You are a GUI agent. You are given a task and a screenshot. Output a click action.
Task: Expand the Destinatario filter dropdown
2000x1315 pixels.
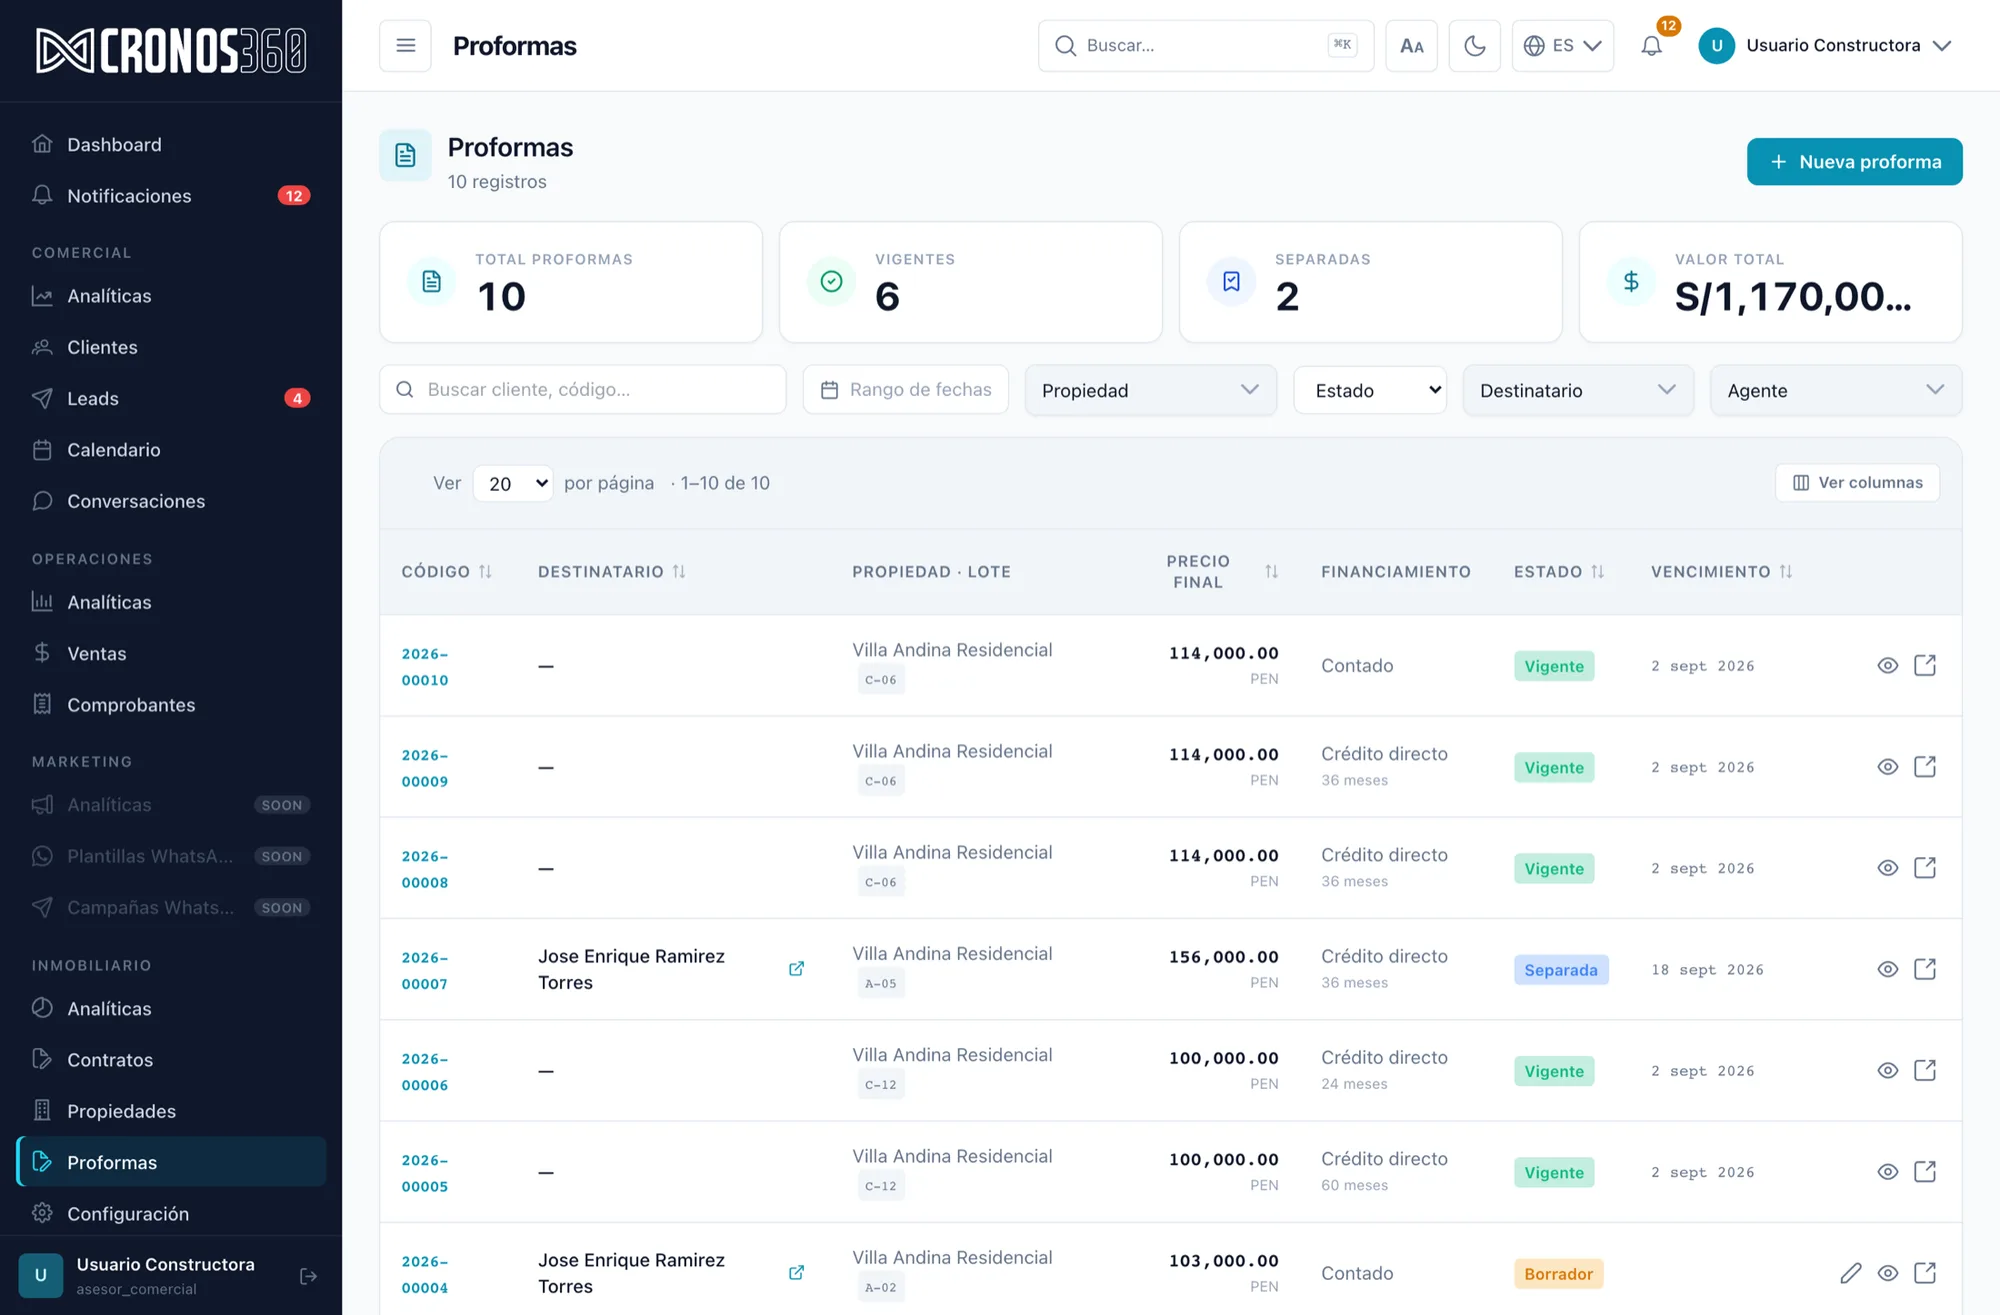(1578, 390)
